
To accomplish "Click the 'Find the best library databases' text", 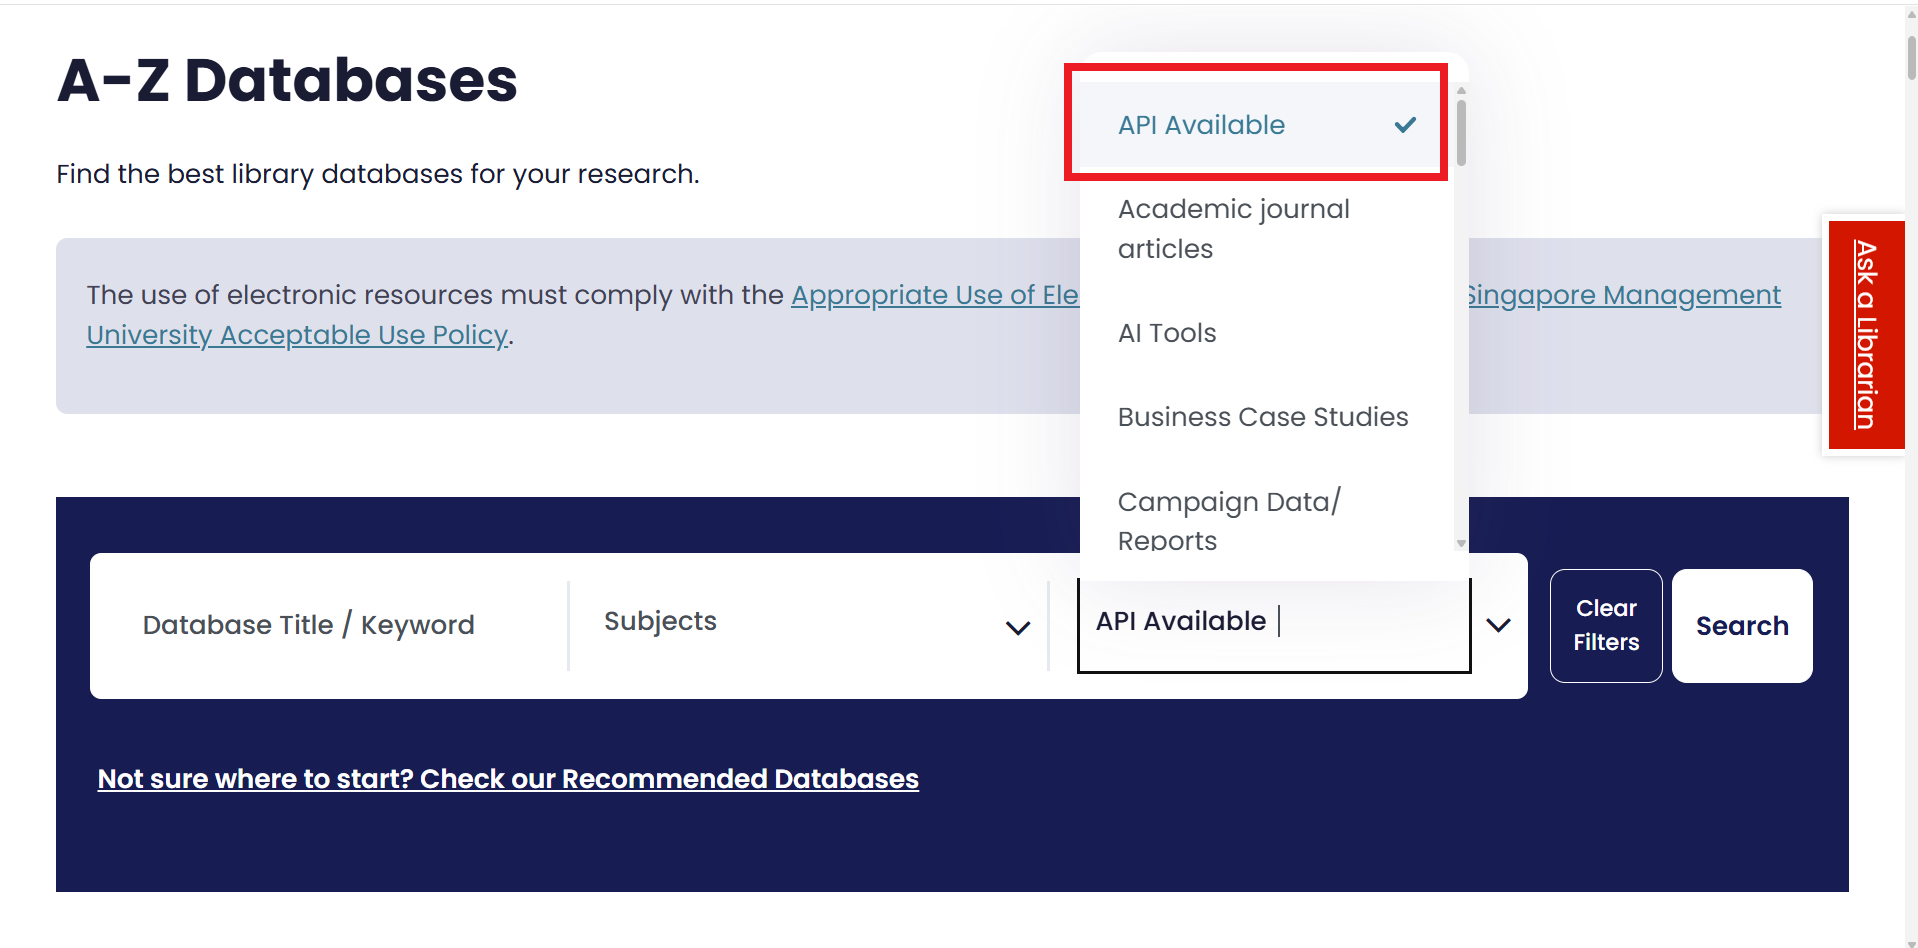I will (378, 174).
